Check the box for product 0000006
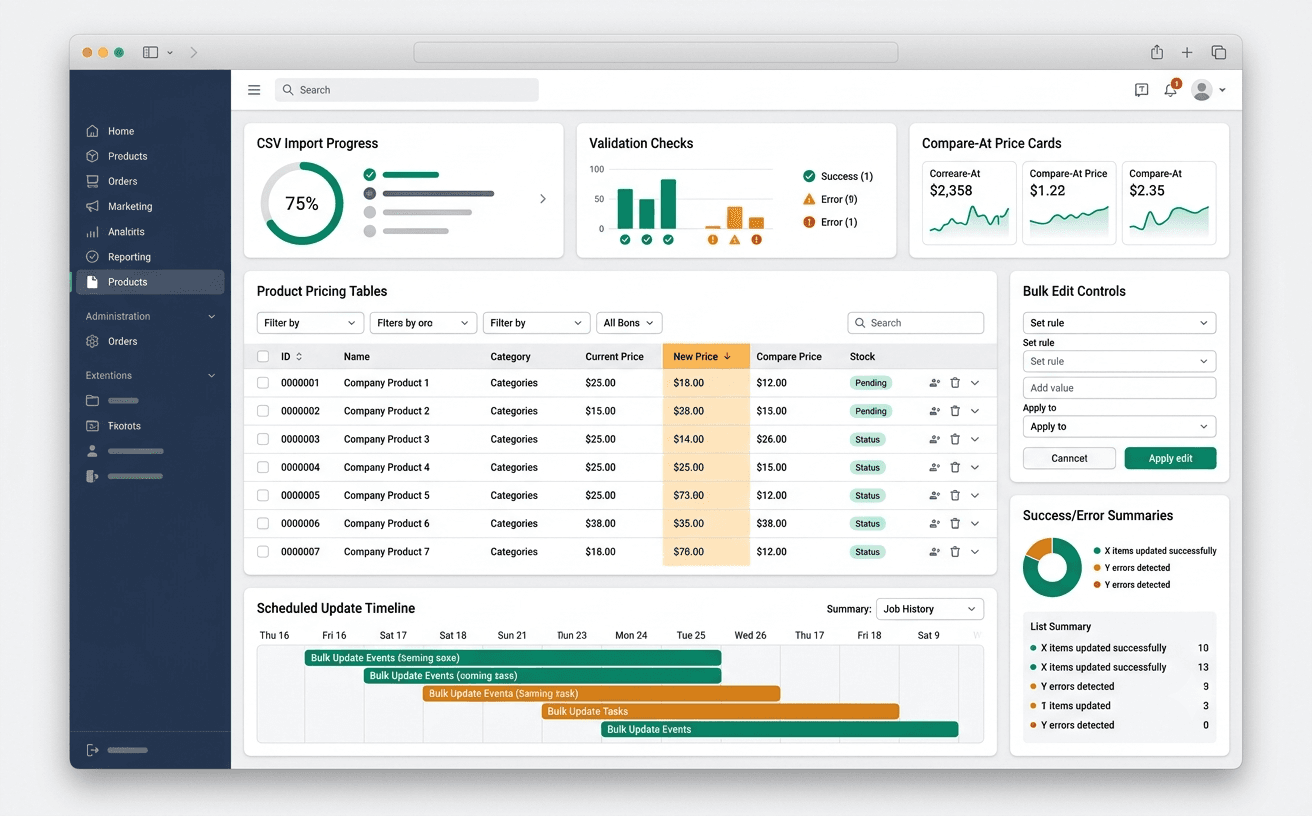 coord(263,523)
